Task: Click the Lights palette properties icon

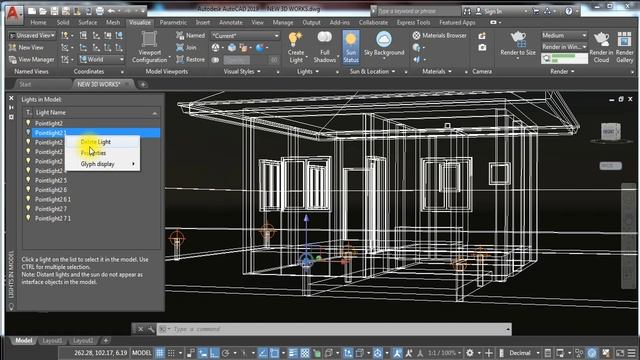Action: click(x=11, y=117)
